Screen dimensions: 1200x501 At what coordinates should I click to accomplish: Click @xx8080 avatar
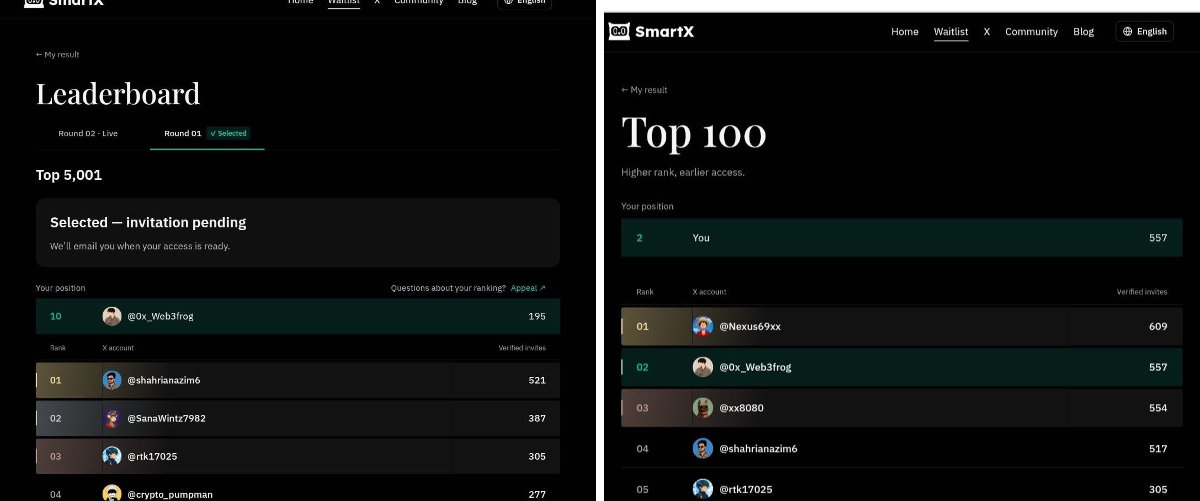[703, 408]
